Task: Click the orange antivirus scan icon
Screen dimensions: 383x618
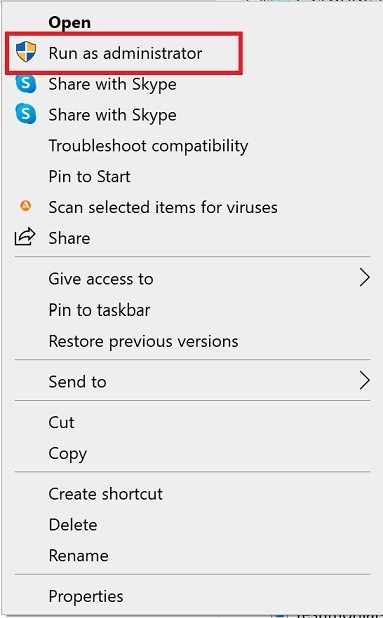Action: click(26, 206)
